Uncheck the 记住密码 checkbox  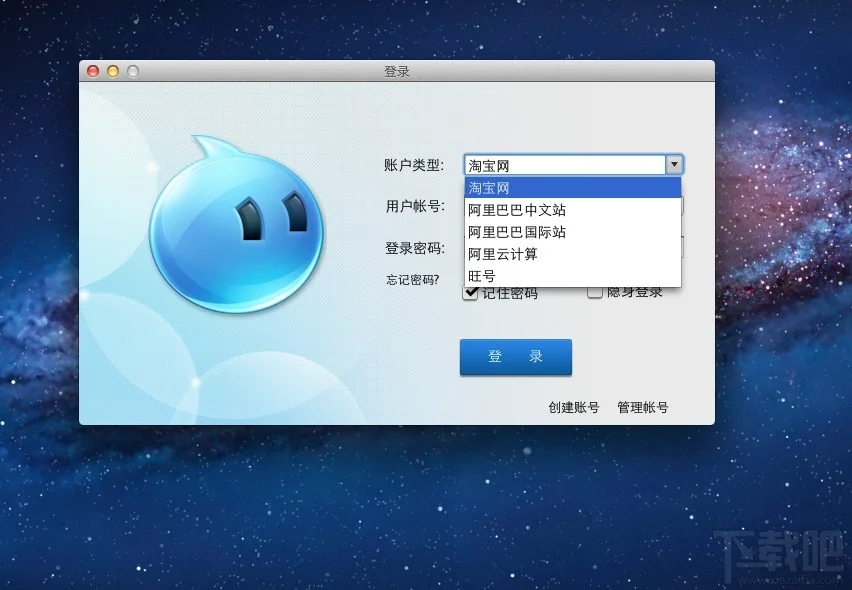coord(470,293)
